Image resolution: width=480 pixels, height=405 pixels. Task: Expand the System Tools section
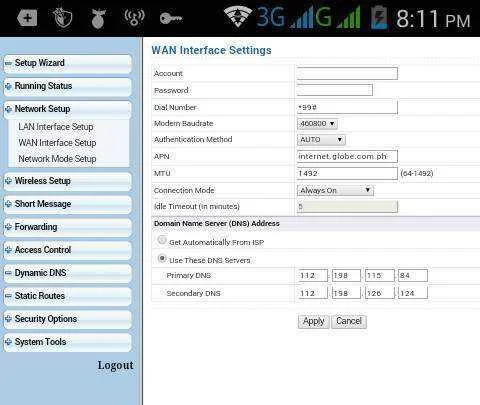[68, 342]
